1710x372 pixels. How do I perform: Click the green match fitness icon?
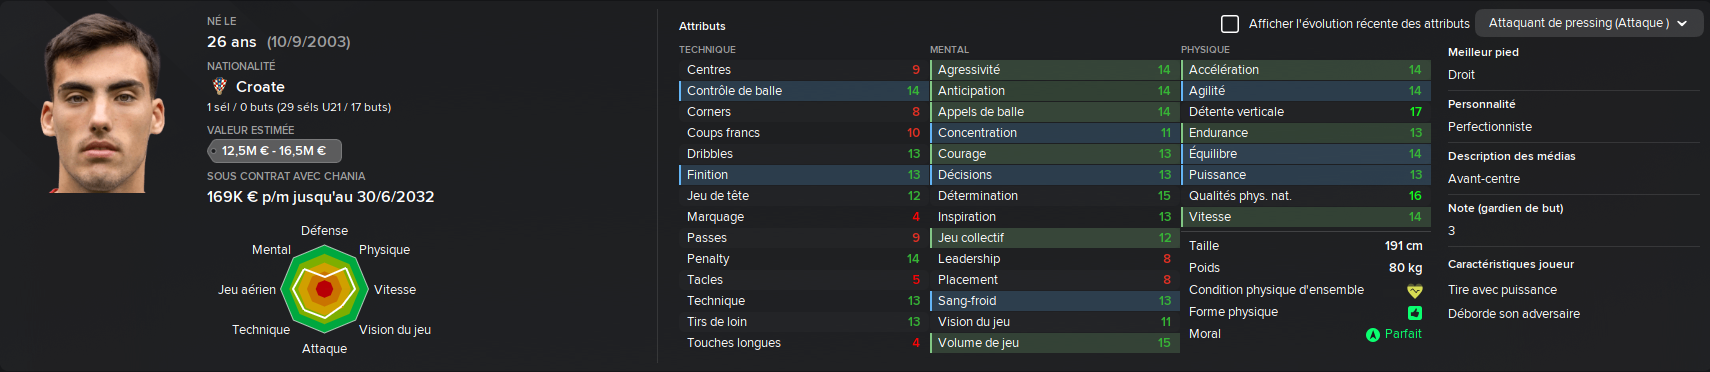[1414, 313]
